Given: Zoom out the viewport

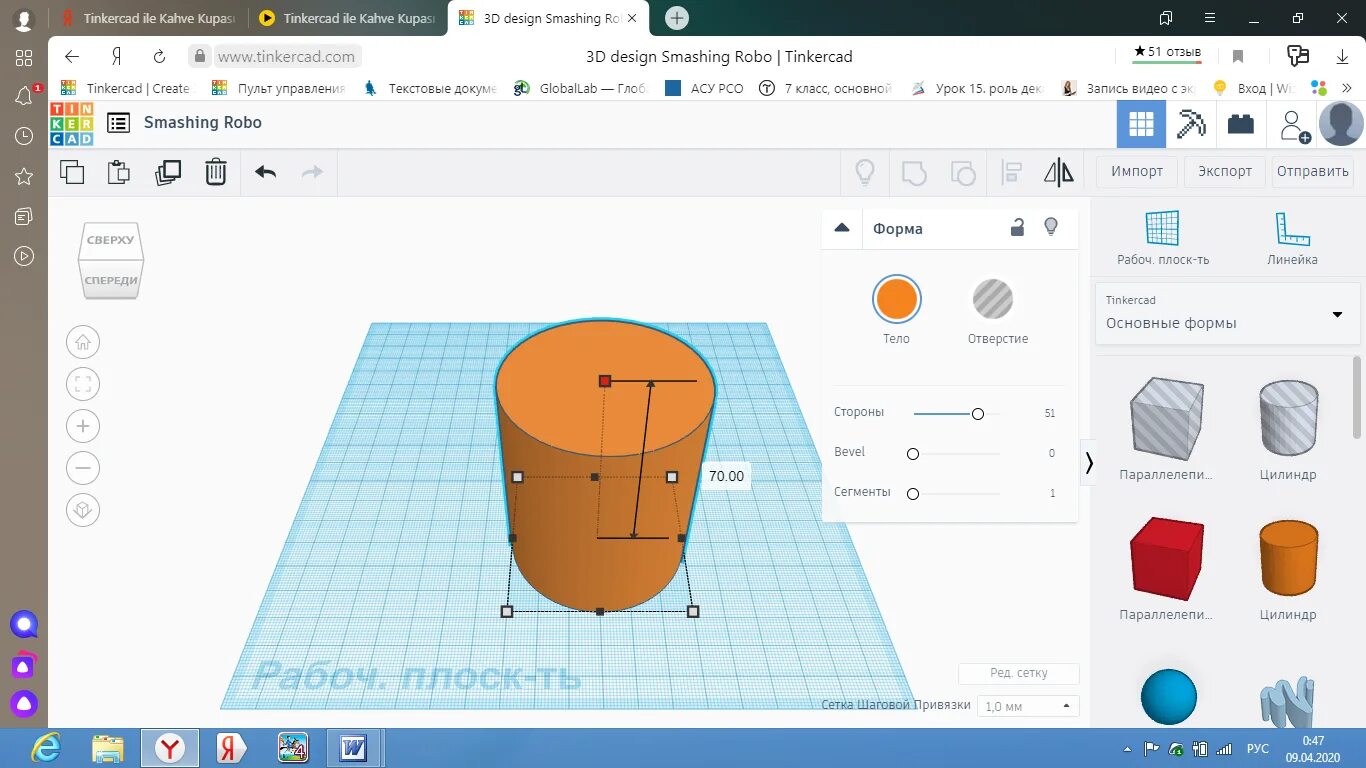Looking at the screenshot, I should pos(83,468).
